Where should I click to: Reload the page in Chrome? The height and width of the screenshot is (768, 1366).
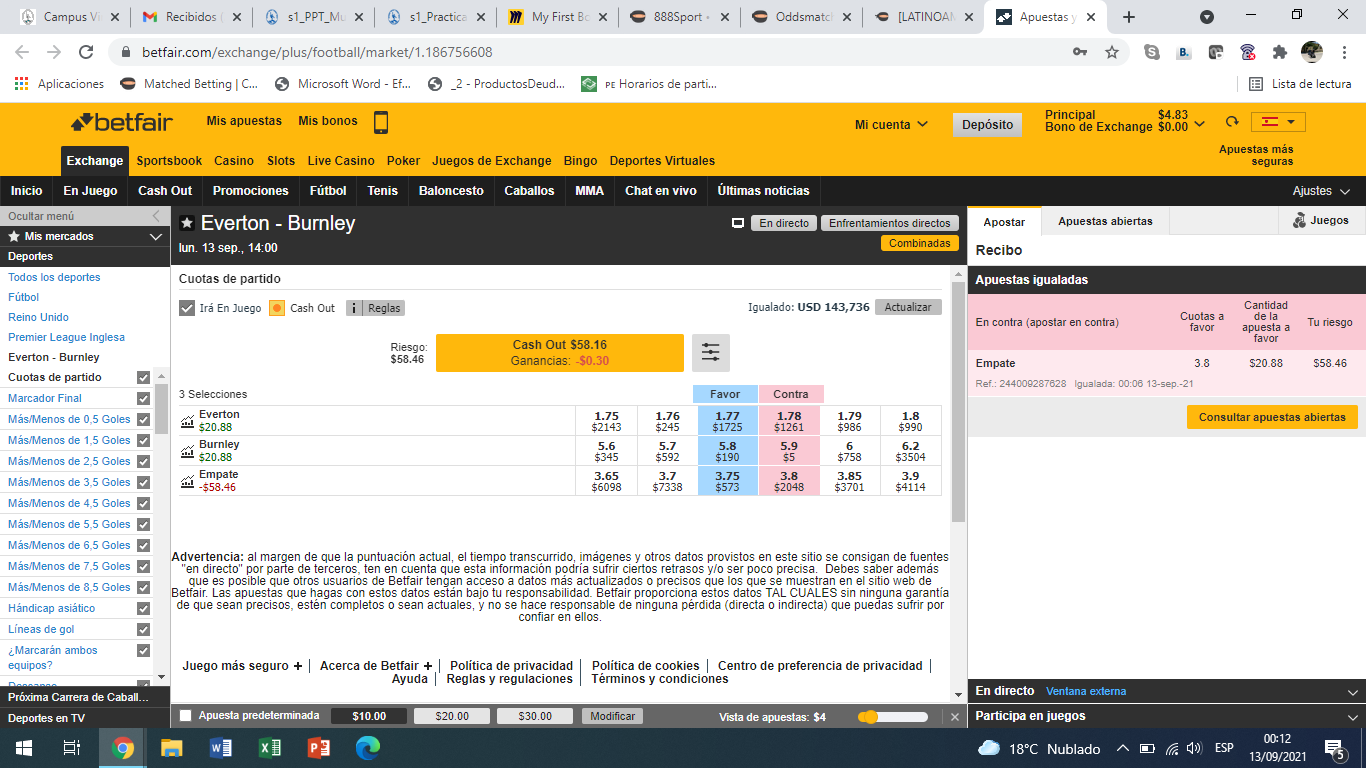pyautogui.click(x=86, y=52)
